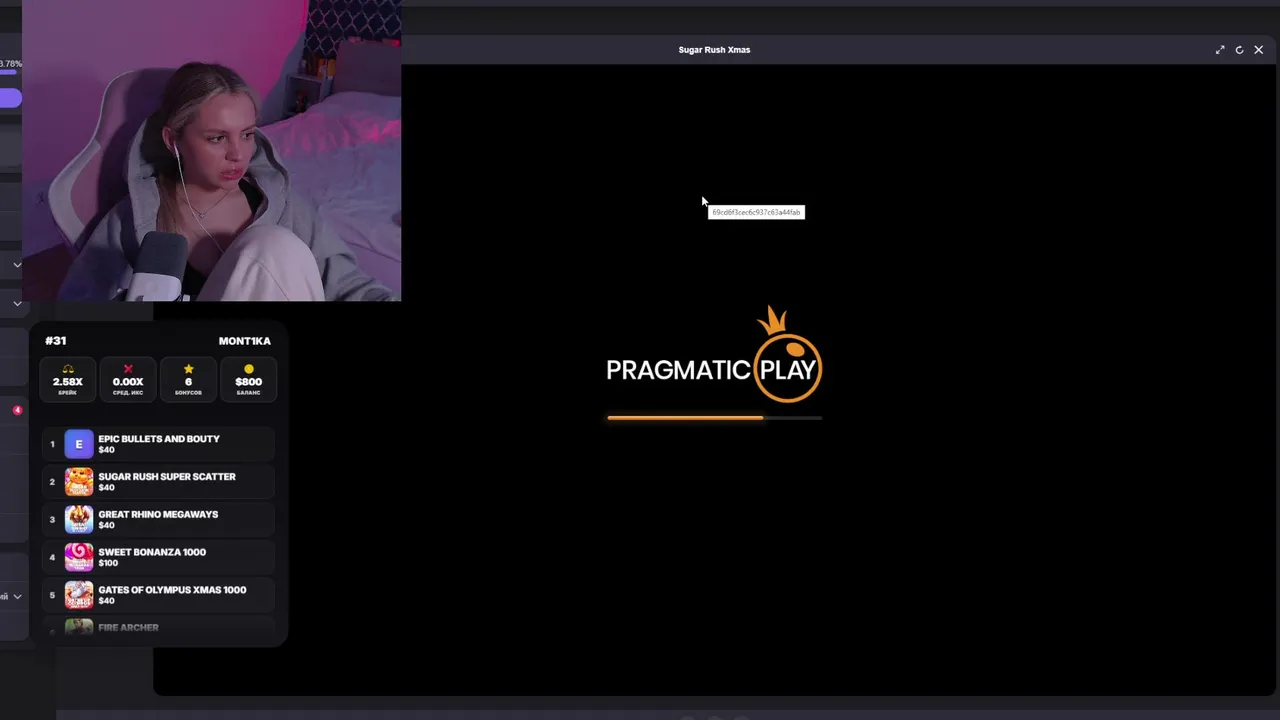The height and width of the screenshot is (720, 1280).
Task: Click the streamer webcam overlay
Action: click(x=211, y=150)
